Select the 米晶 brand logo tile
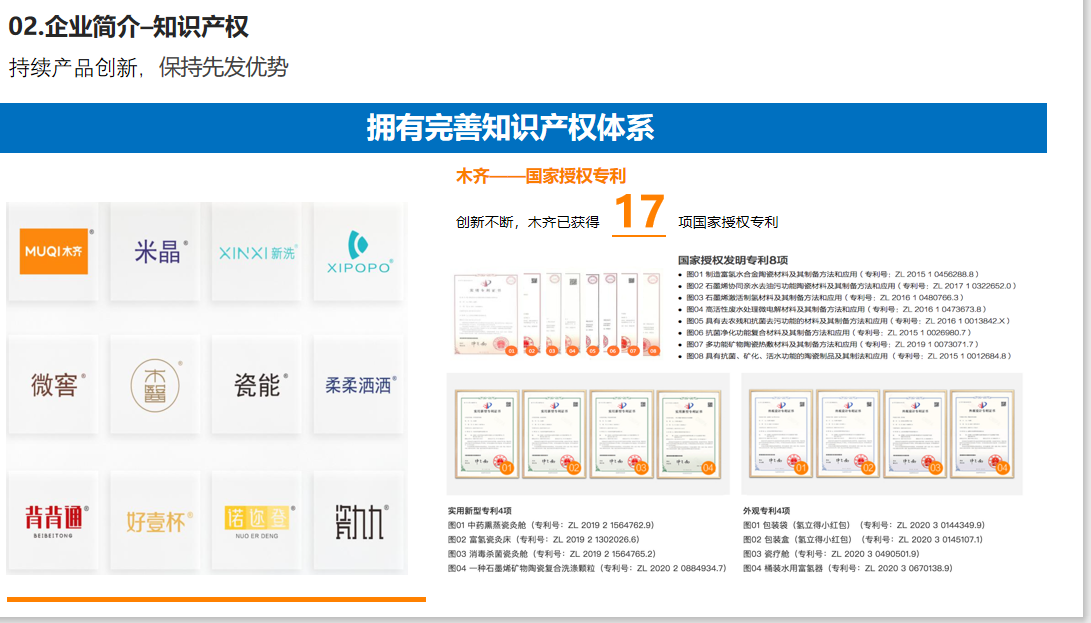1091x623 pixels. (158, 251)
